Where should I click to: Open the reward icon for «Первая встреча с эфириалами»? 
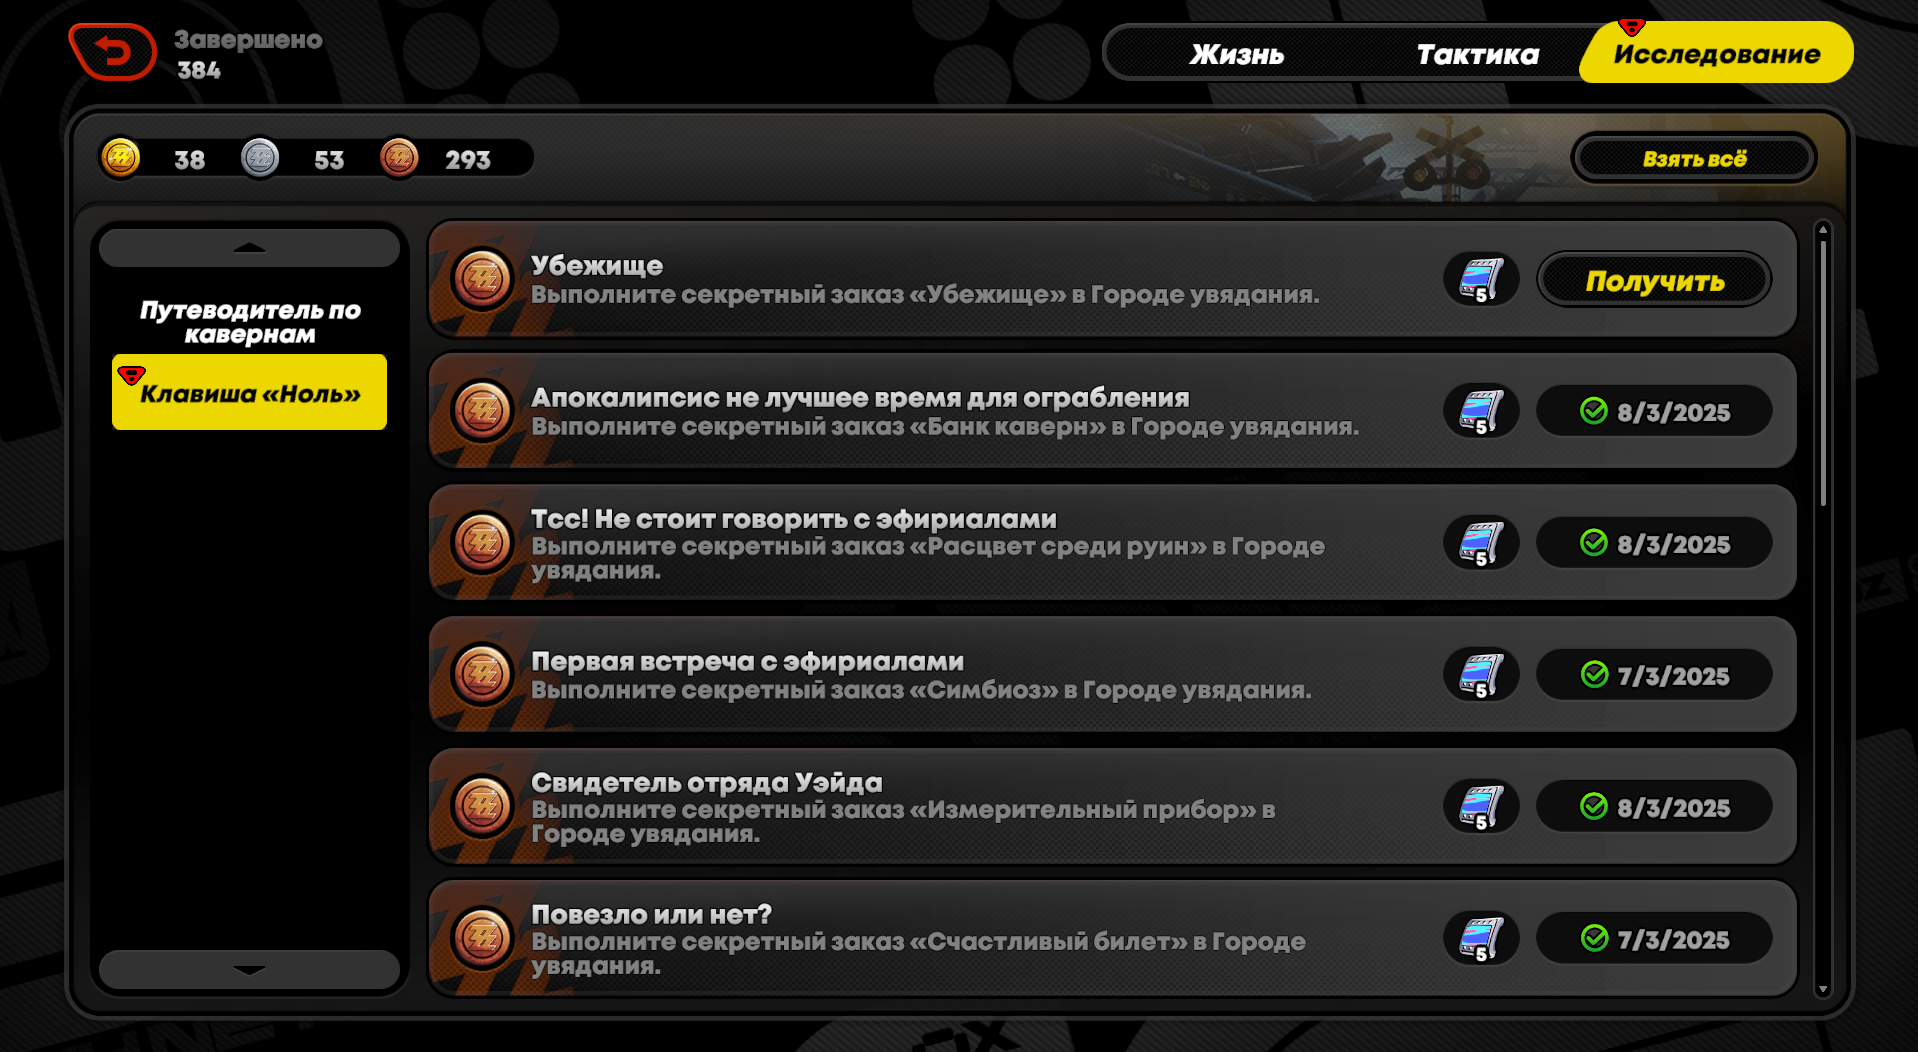[x=1481, y=675]
